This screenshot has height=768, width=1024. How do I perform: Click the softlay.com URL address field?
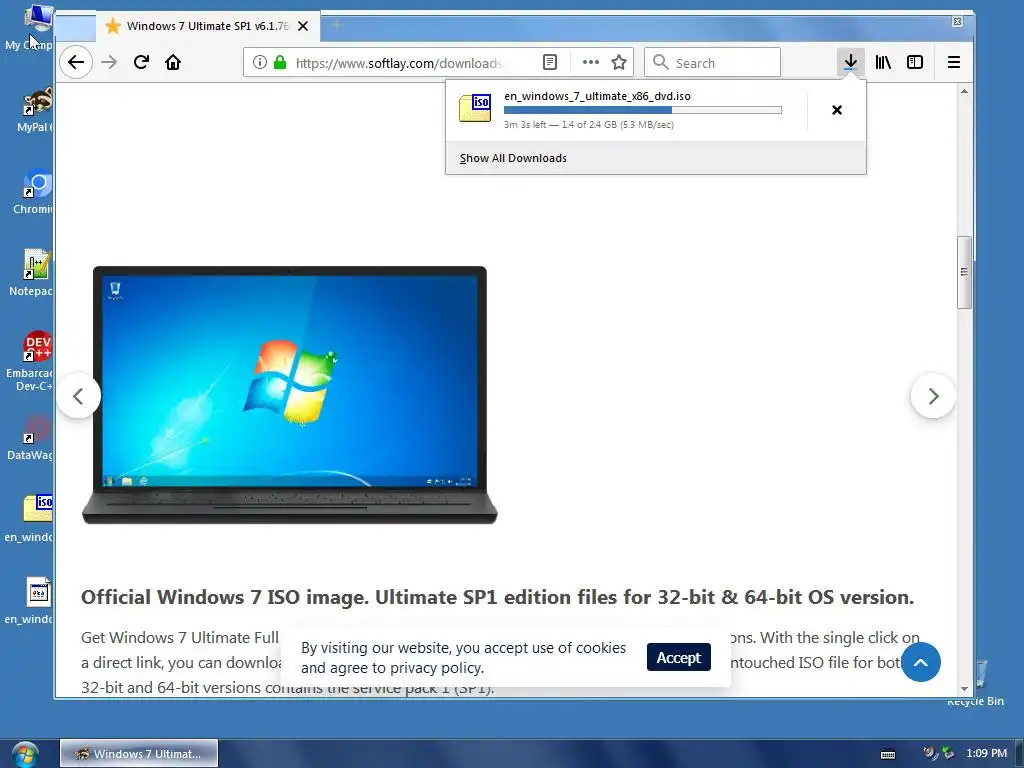click(398, 63)
